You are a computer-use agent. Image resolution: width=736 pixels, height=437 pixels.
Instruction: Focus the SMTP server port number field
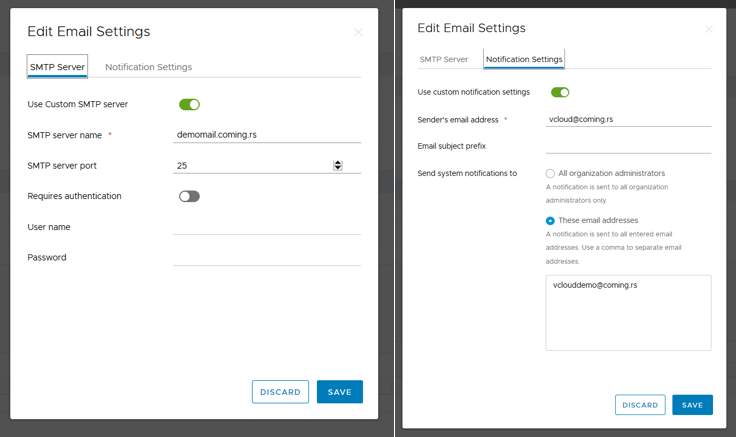pos(250,166)
